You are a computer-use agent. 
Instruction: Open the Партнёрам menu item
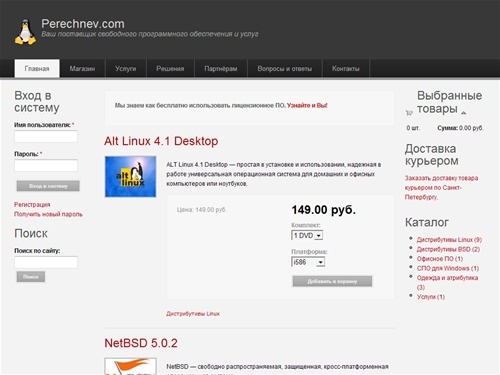[x=221, y=68]
